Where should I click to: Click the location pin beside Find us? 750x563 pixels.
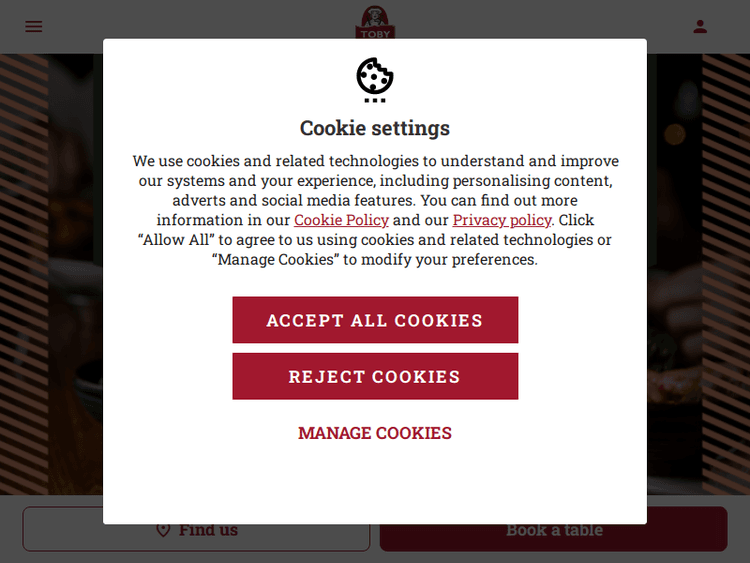163,530
